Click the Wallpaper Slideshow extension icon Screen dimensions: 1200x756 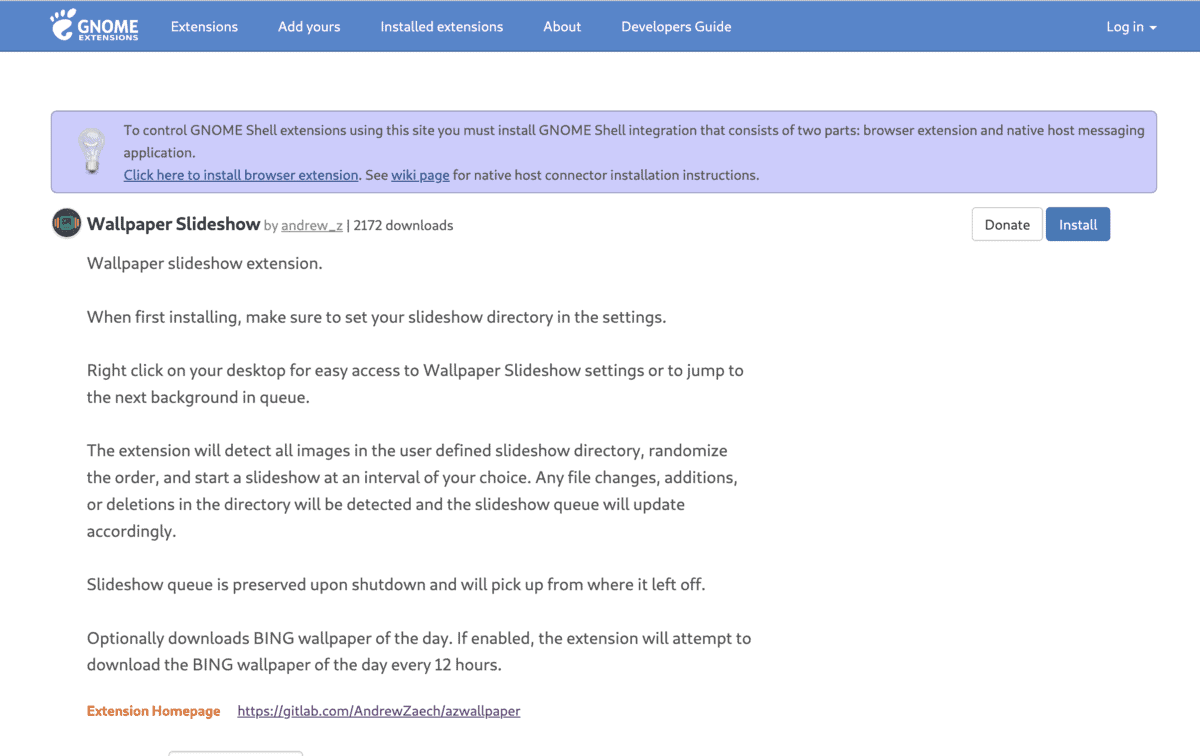pyautogui.click(x=66, y=223)
